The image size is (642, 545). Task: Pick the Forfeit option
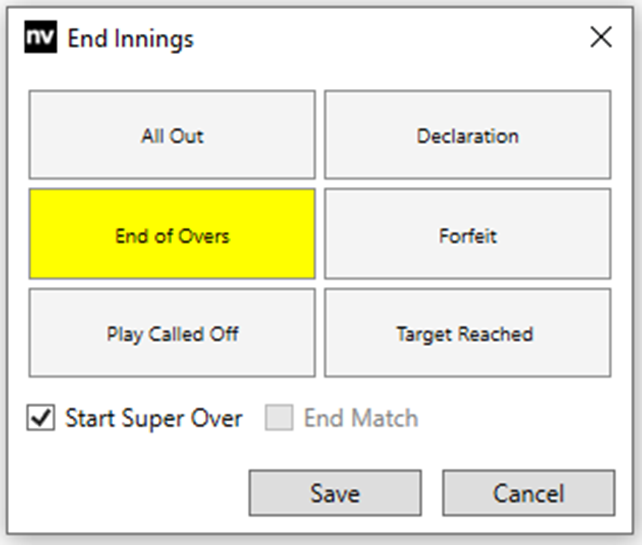pos(467,236)
